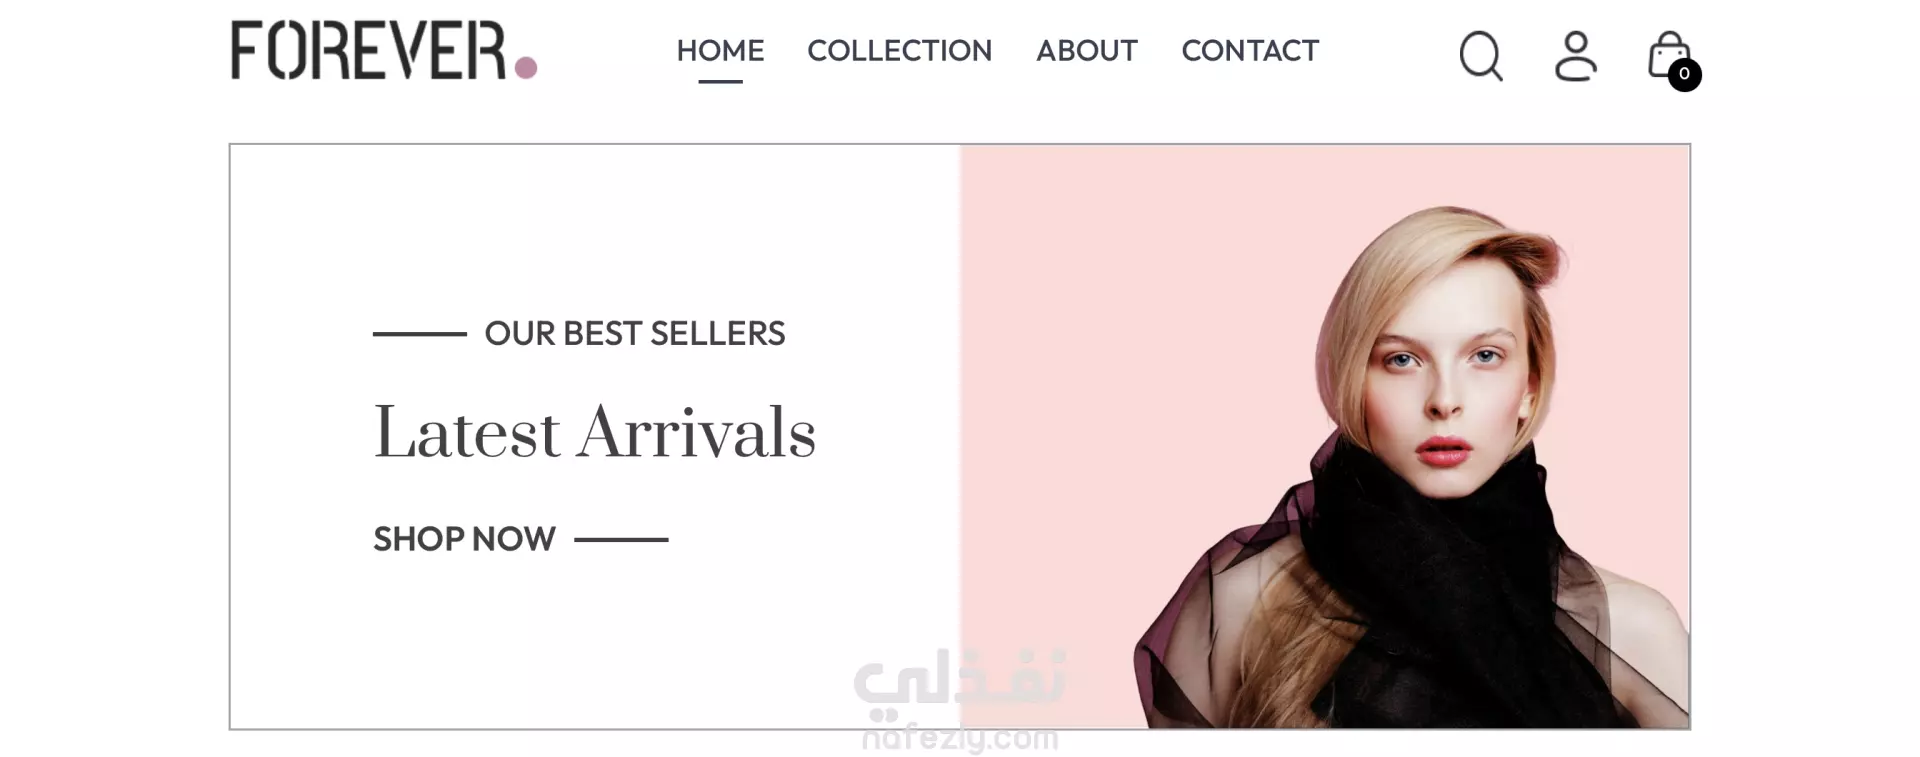Viewport: 1920px width, 757px height.
Task: Click the FOREVER logo wordmark
Action: [x=368, y=50]
